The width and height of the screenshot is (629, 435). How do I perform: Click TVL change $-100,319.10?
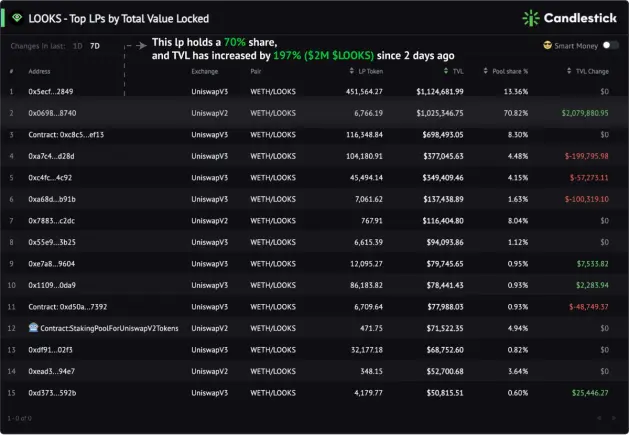[586, 199]
